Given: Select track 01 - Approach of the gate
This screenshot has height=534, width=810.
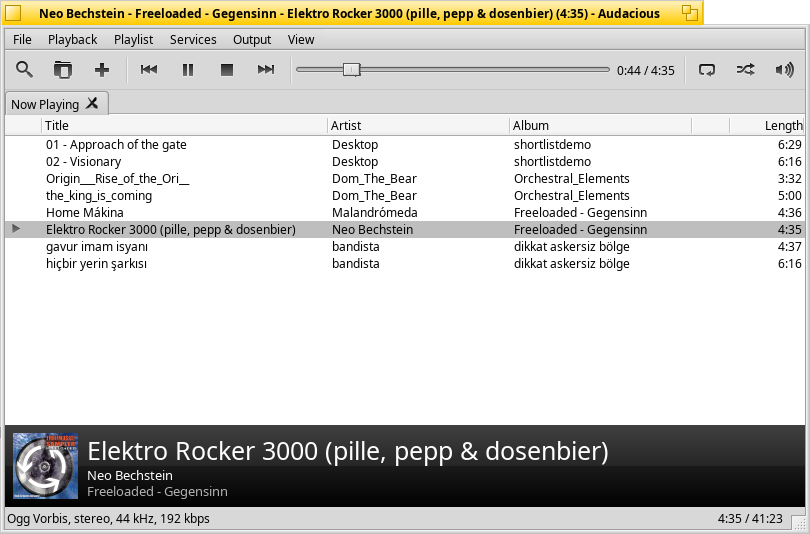Looking at the screenshot, I should pos(405,145).
